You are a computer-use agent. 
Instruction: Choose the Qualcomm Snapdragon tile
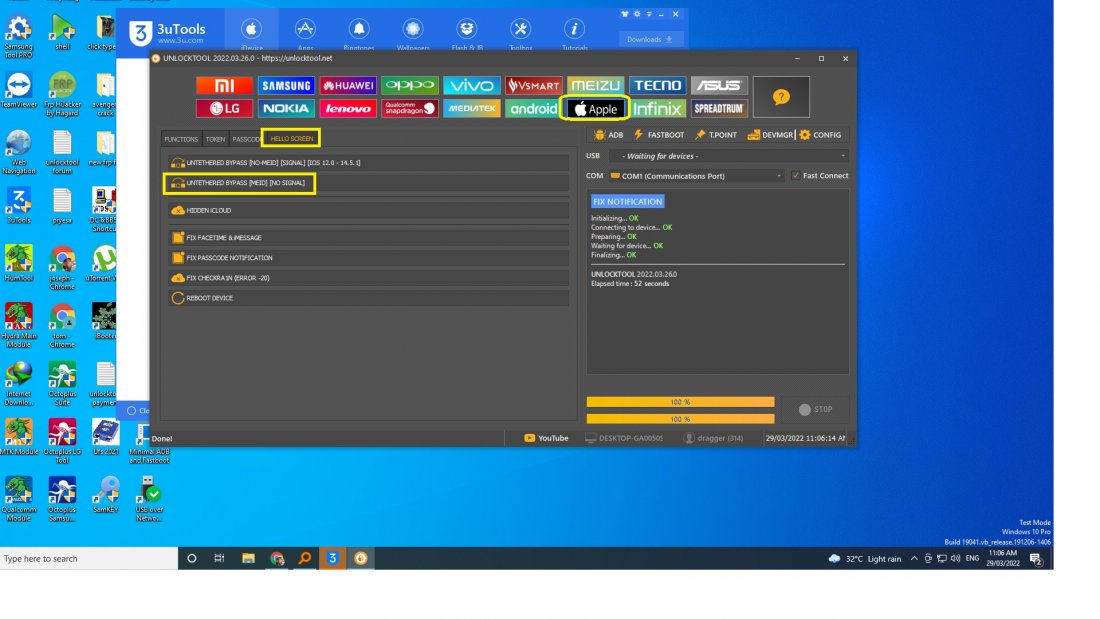[x=410, y=108]
